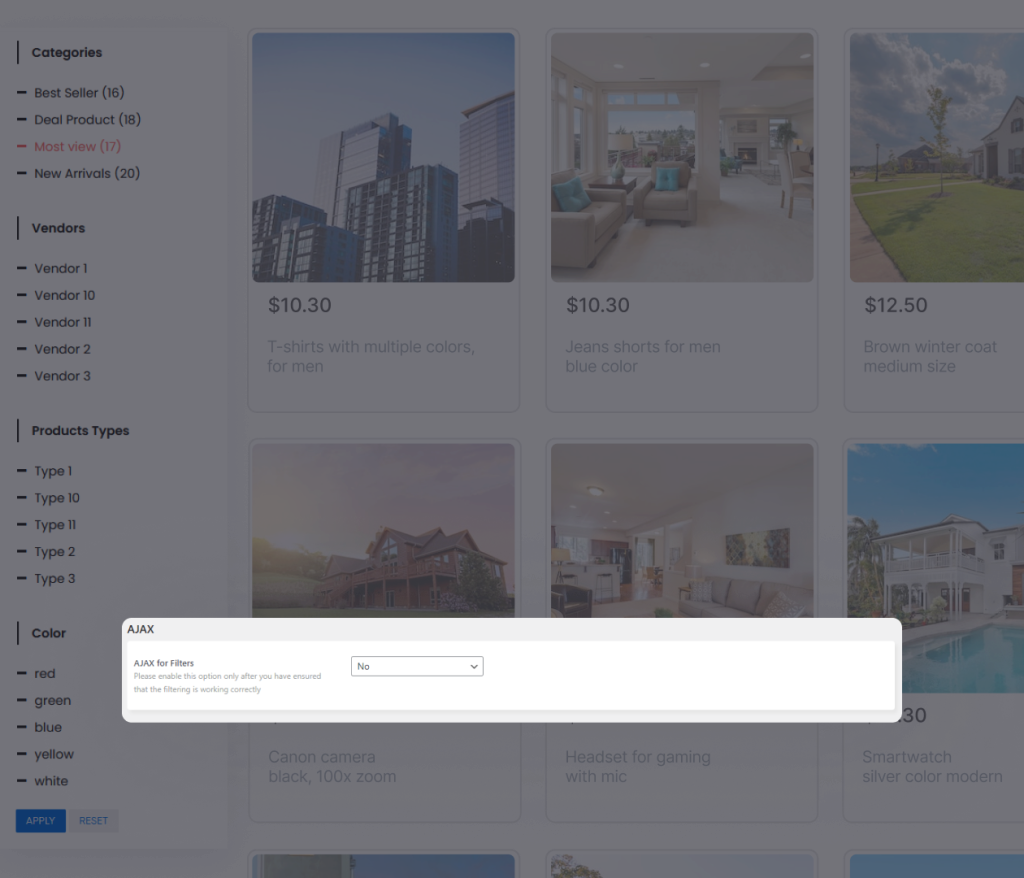
Task: Select New Arrivals (20) category
Action: point(87,173)
